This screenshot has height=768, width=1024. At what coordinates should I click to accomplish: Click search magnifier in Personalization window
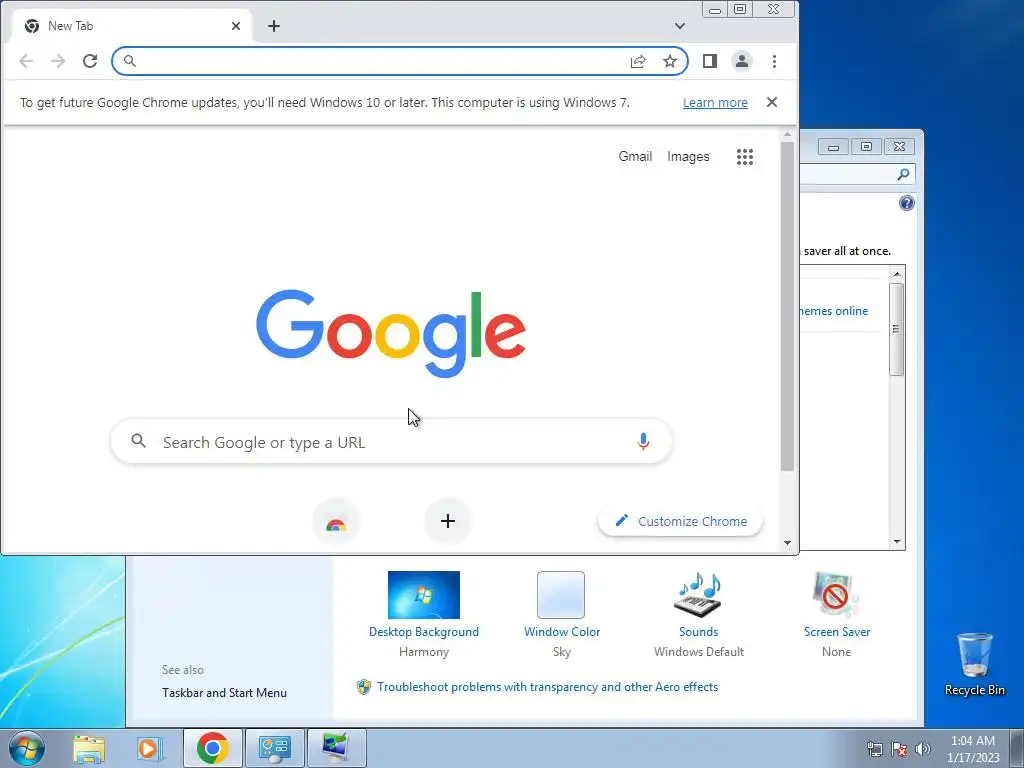(903, 174)
